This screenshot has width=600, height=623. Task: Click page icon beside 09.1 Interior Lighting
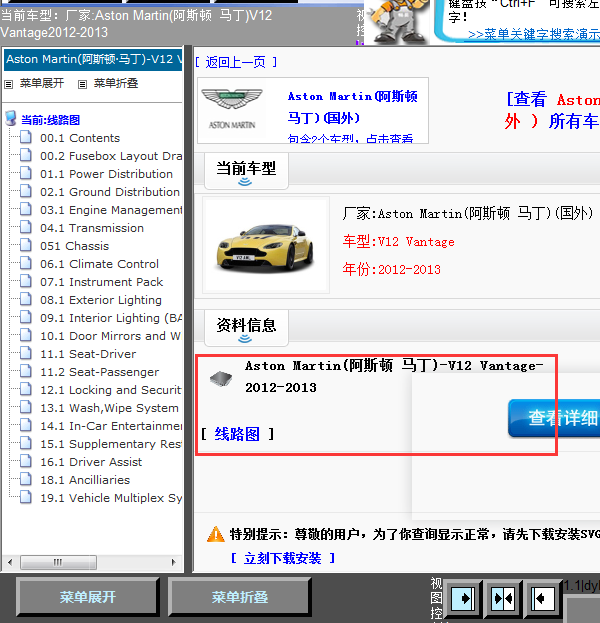pyautogui.click(x=26, y=317)
